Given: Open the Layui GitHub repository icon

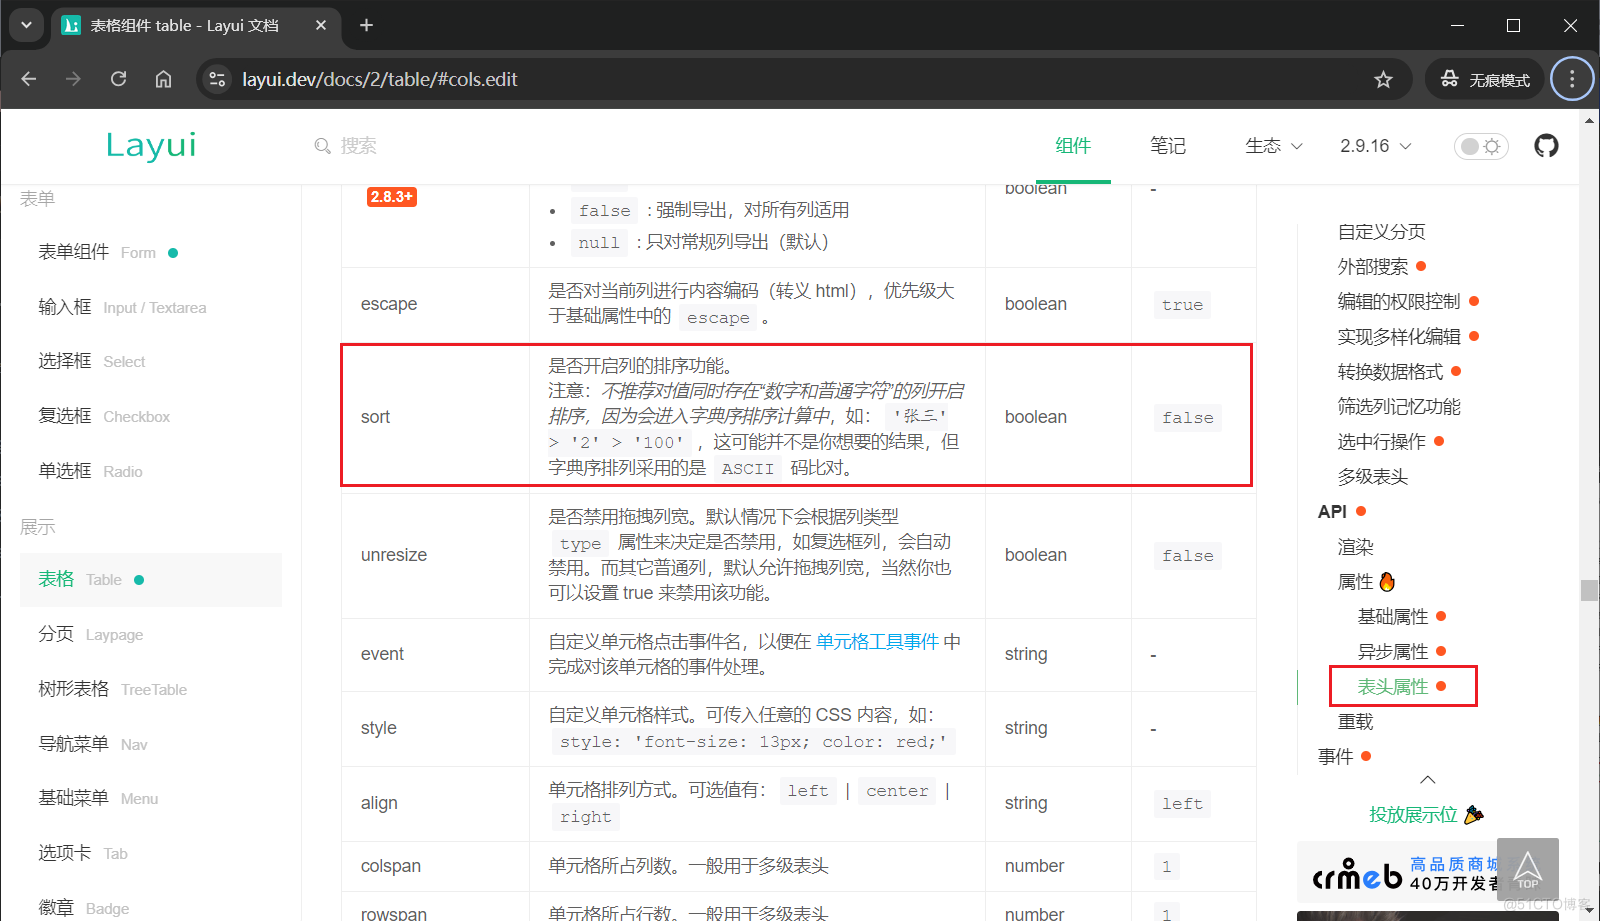Looking at the screenshot, I should pos(1546,146).
